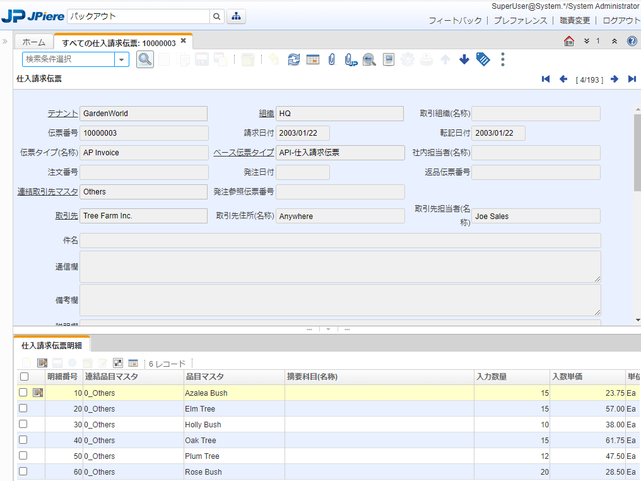Open the 検索条件選択 dropdown arrow
The height and width of the screenshot is (481, 641).
[x=121, y=60]
